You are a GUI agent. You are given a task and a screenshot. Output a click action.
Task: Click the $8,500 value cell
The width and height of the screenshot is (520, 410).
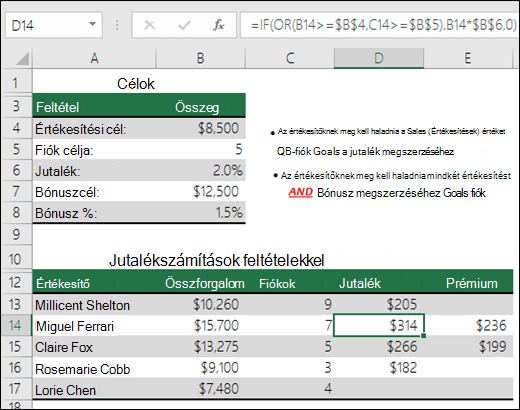[201, 128]
